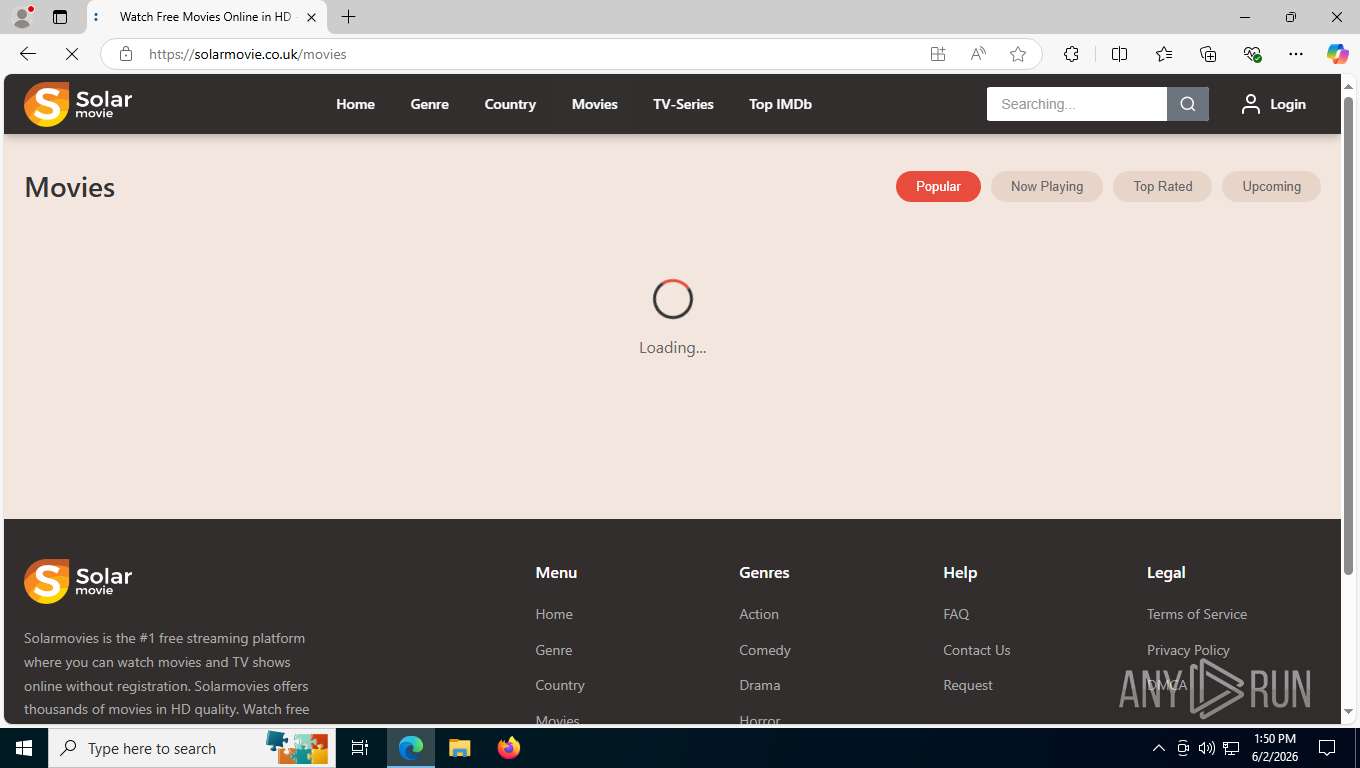This screenshot has width=1360, height=768.
Task: Stop page loading with X button
Action: (x=72, y=54)
